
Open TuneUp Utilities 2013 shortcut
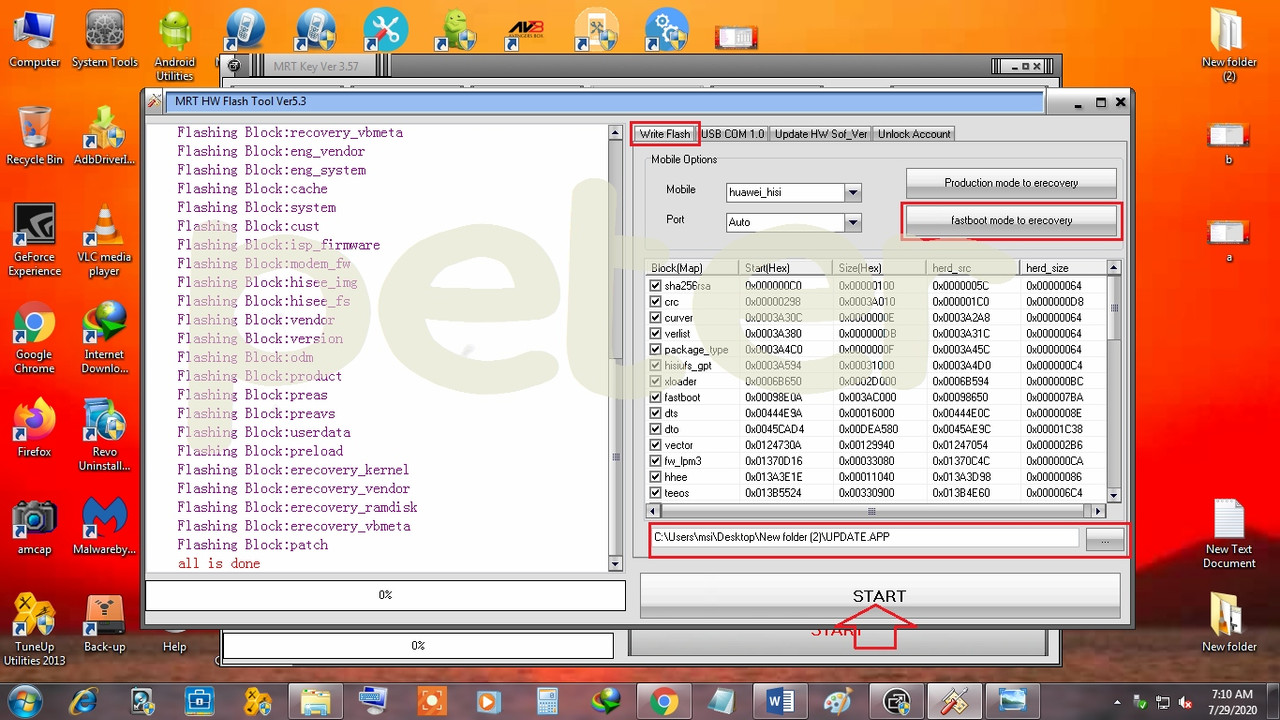coord(34,630)
